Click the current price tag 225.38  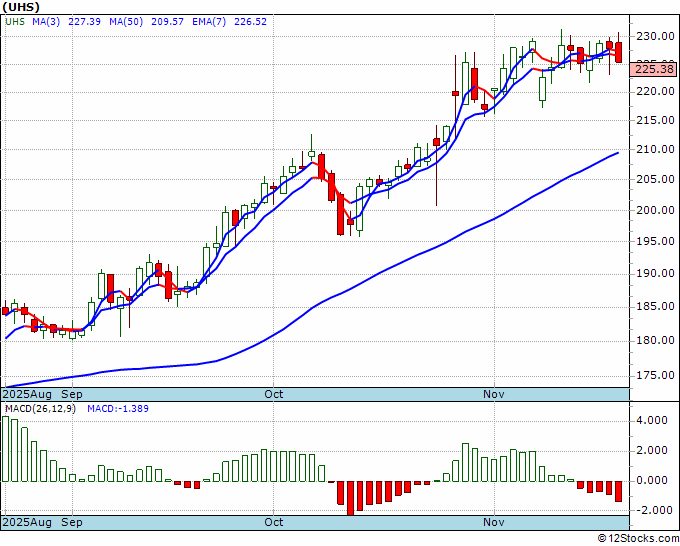tap(654, 69)
